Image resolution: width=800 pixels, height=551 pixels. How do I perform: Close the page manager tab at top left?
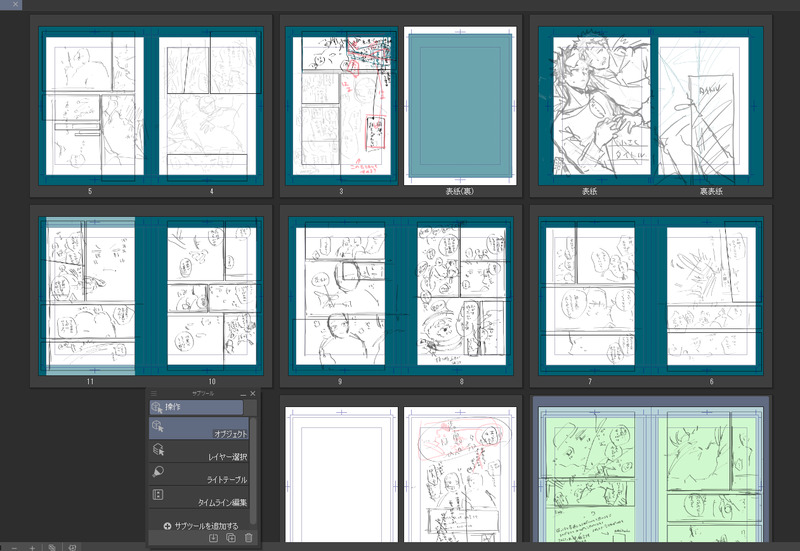(x=15, y=4)
